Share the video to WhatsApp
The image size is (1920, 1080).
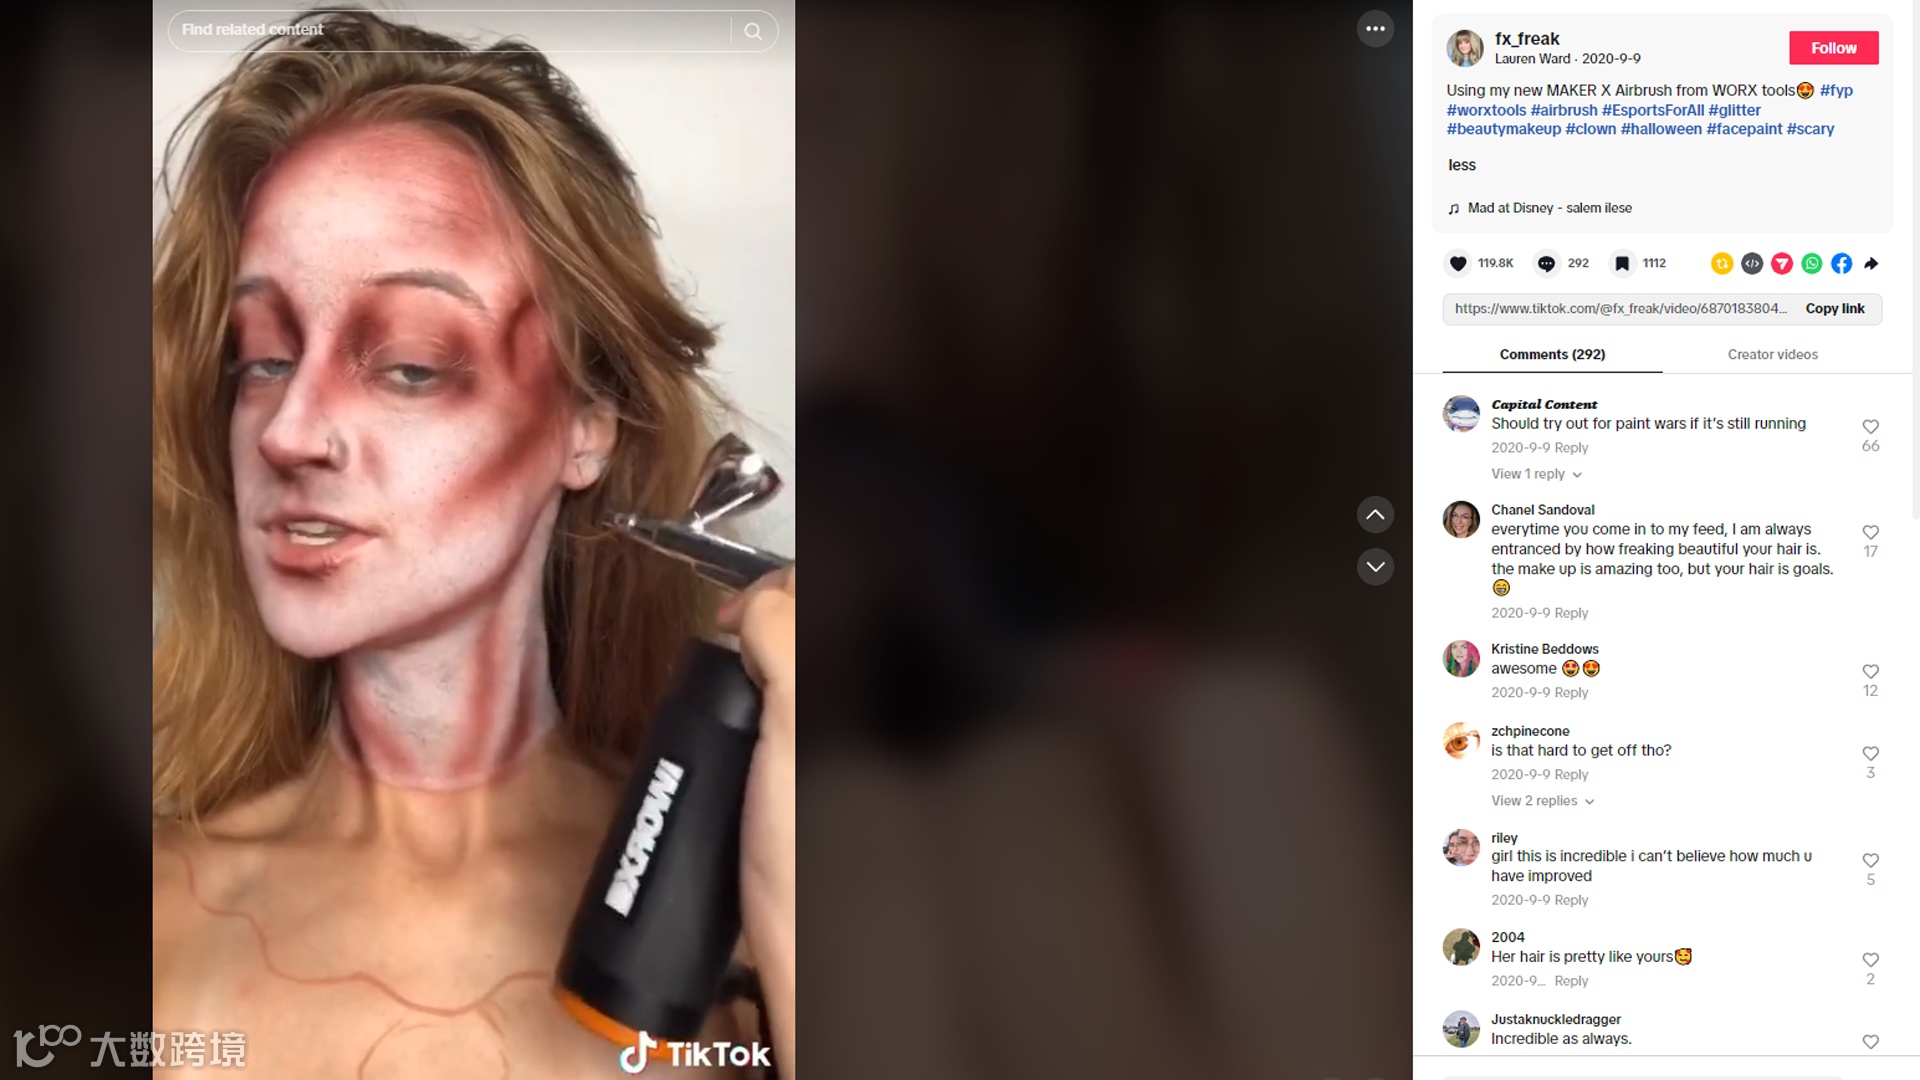click(1811, 263)
